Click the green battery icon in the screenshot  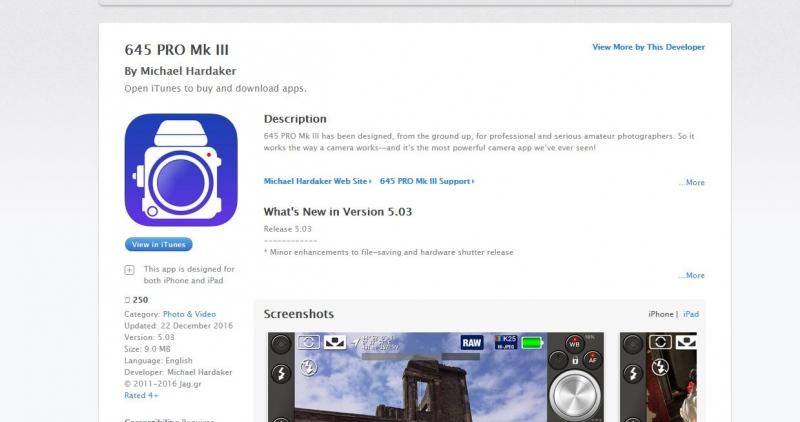pos(531,343)
